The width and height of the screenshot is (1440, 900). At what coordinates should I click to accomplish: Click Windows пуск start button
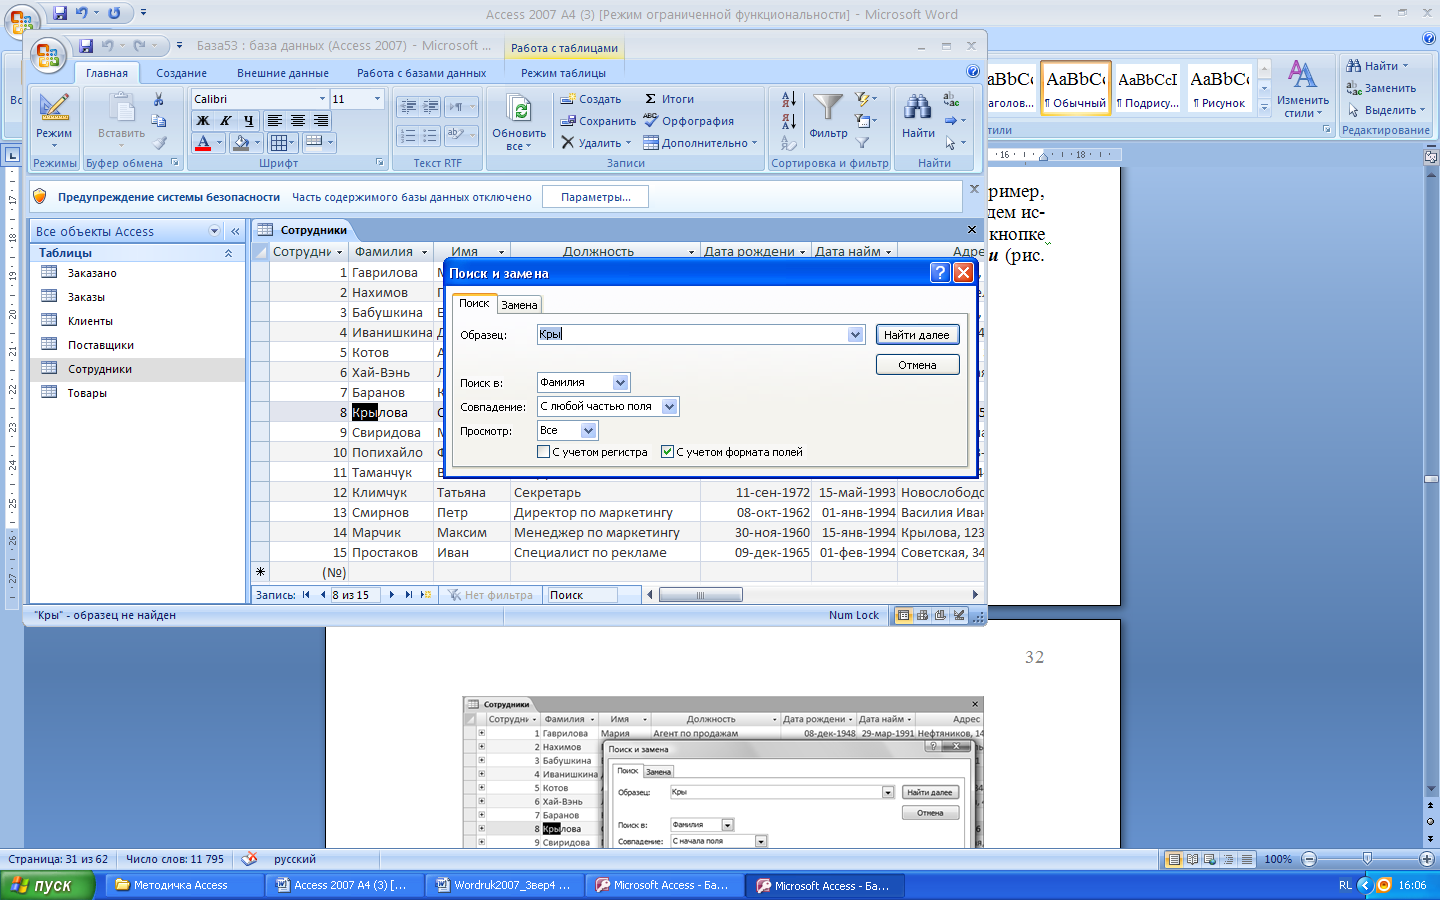point(47,885)
